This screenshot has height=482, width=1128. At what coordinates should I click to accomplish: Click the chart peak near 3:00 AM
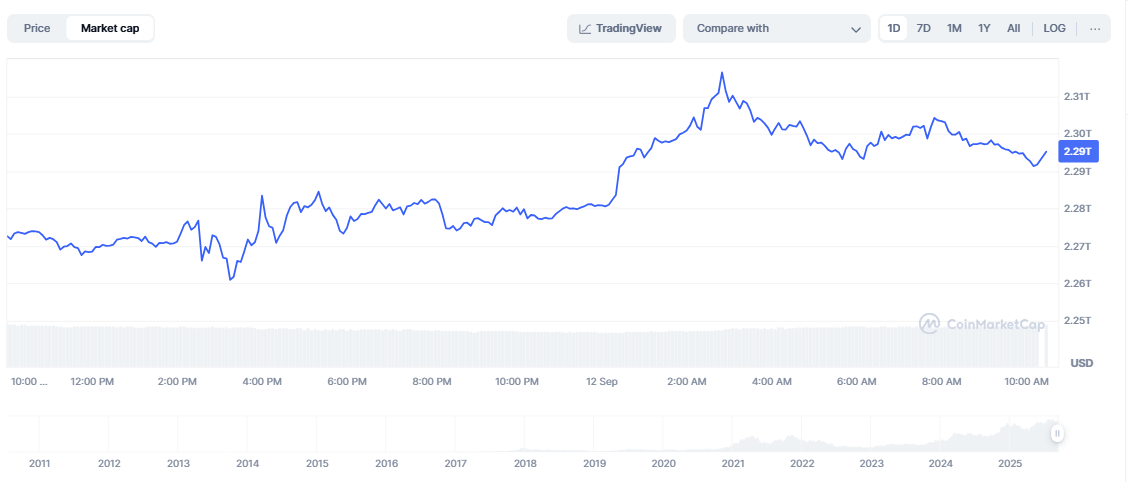click(722, 73)
